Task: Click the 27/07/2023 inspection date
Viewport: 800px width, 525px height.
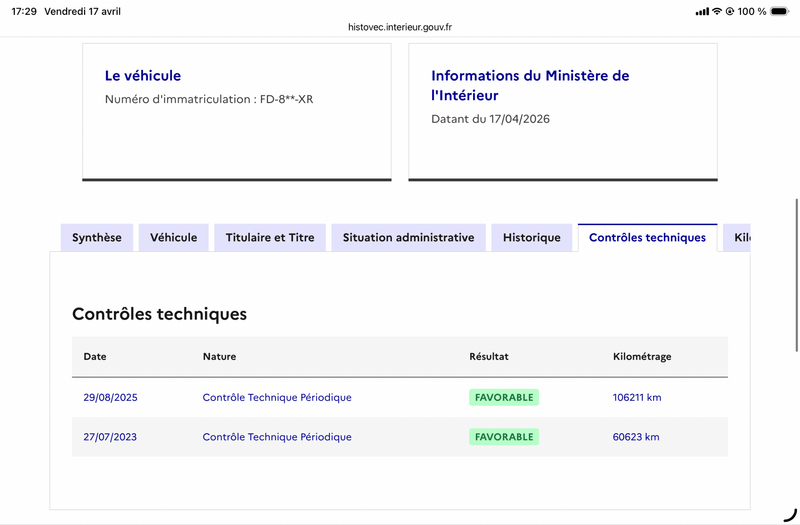Action: [110, 437]
